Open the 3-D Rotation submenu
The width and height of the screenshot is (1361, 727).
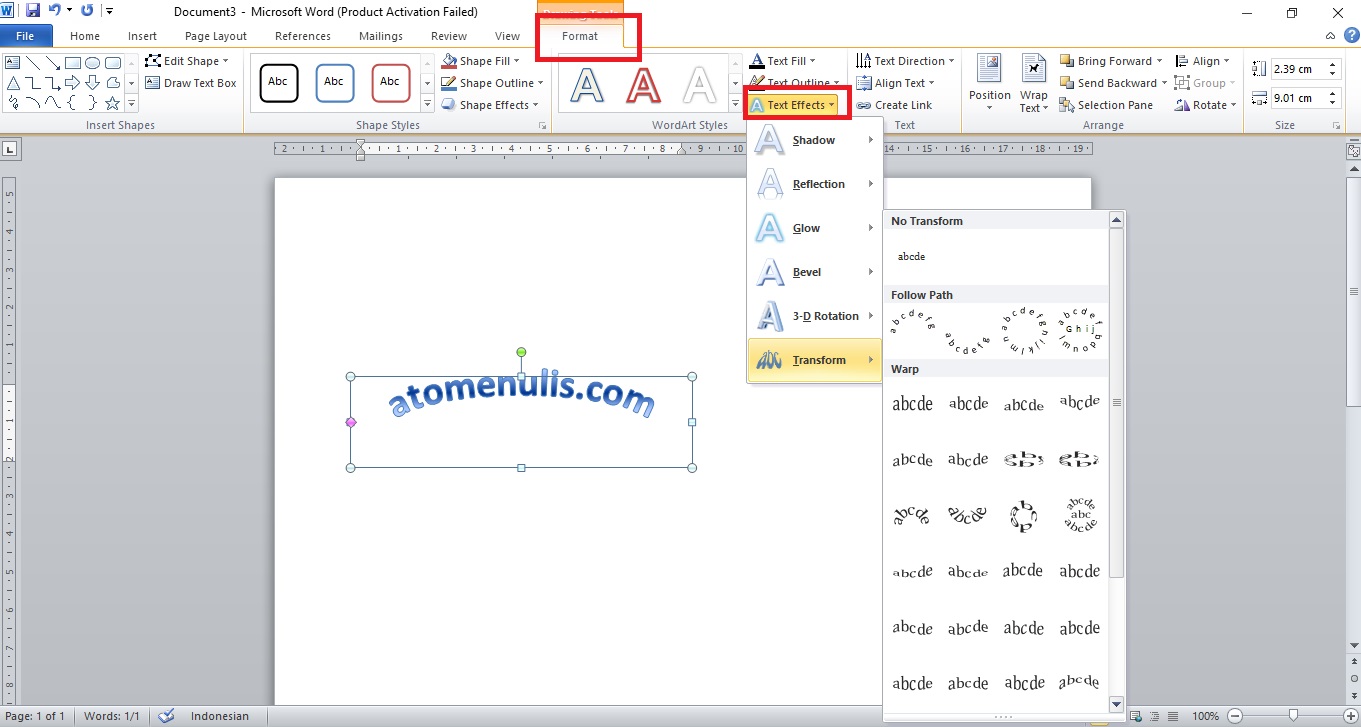pos(815,316)
